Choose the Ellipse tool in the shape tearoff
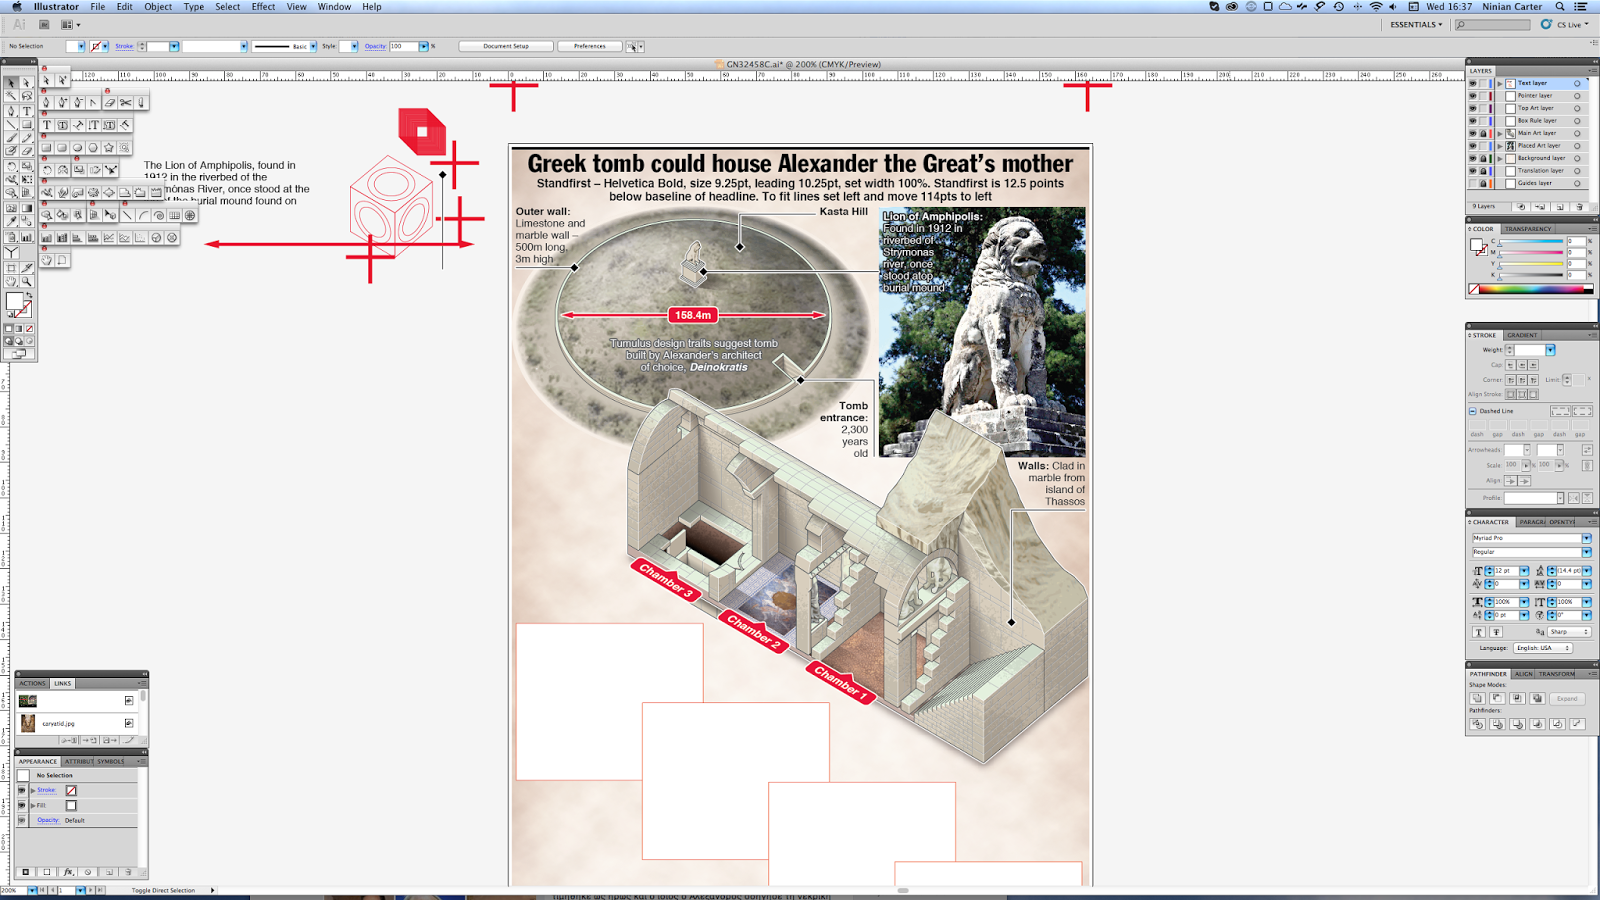The height and width of the screenshot is (900, 1600). [78, 148]
